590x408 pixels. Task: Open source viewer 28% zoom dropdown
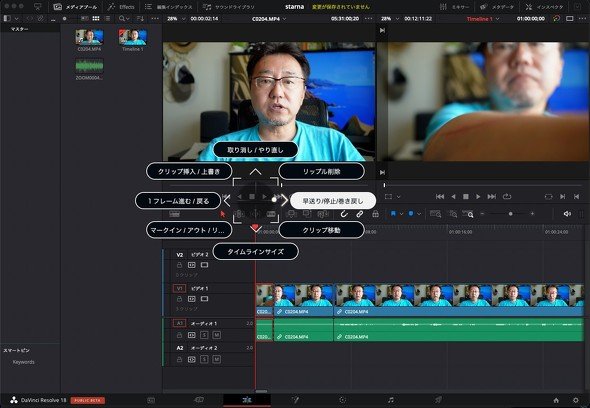[176, 18]
